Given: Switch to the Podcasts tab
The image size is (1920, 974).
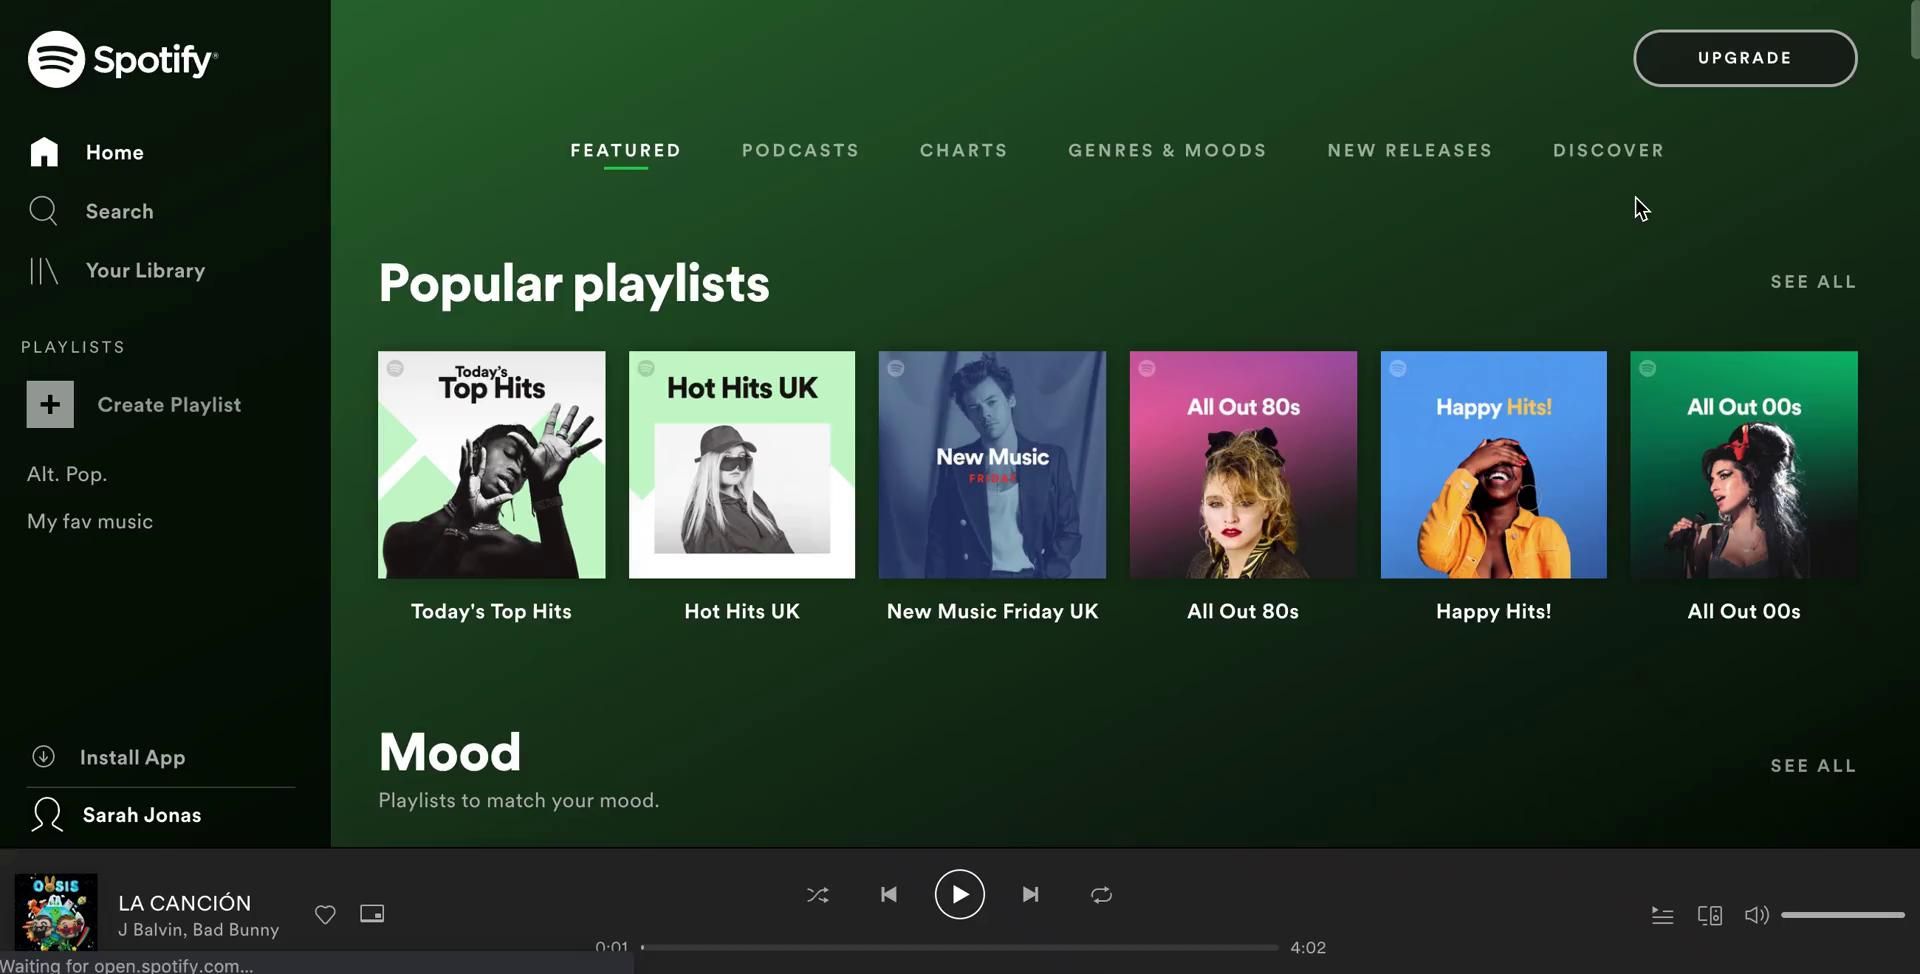Looking at the screenshot, I should [800, 150].
